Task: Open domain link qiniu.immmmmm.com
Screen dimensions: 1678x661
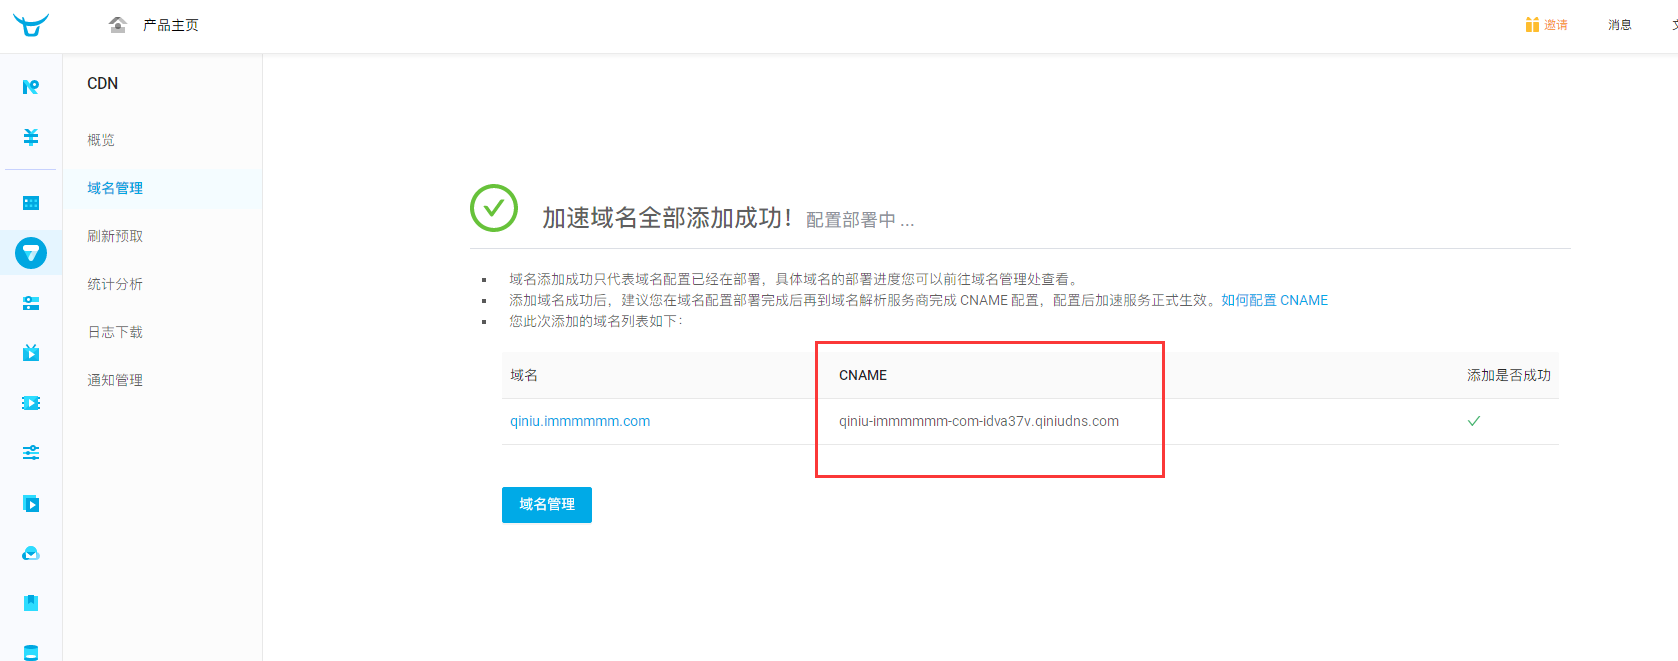Action: (x=580, y=421)
